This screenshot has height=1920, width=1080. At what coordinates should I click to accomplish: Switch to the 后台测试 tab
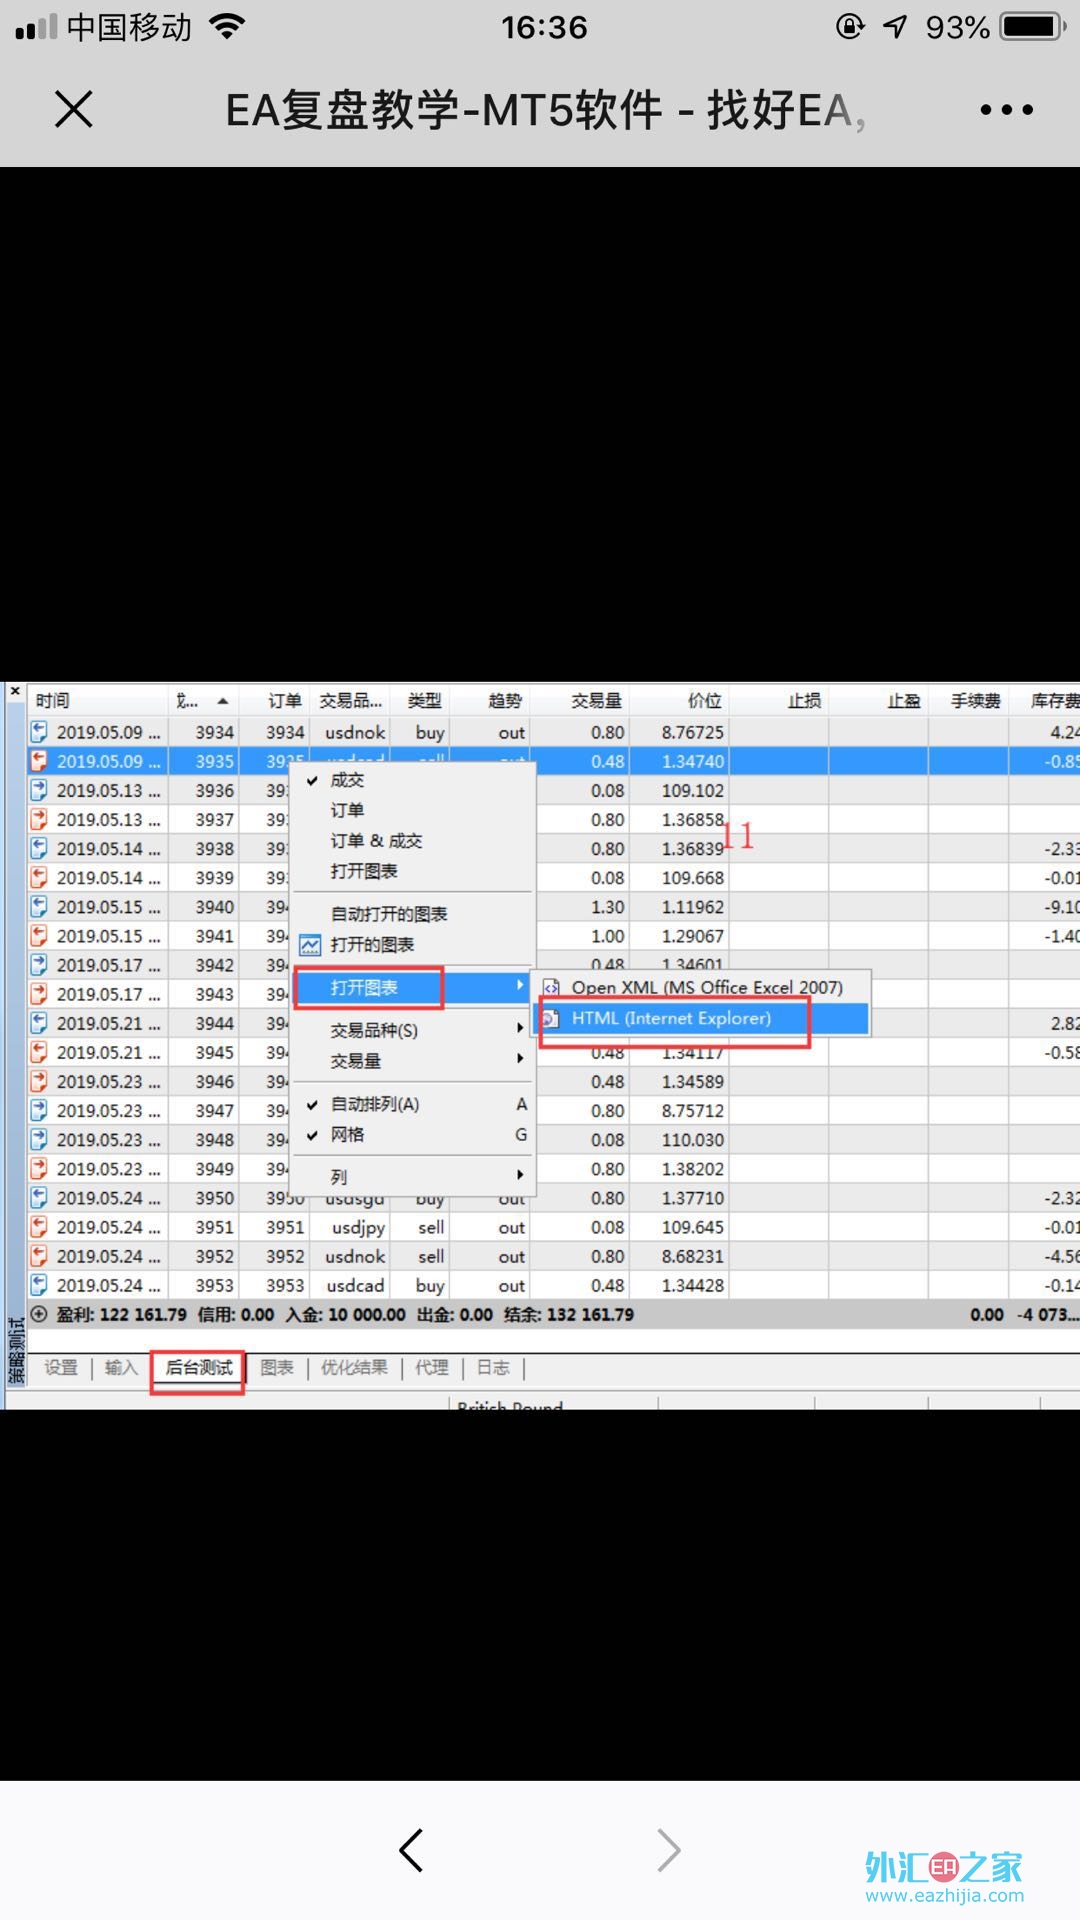tap(198, 1368)
